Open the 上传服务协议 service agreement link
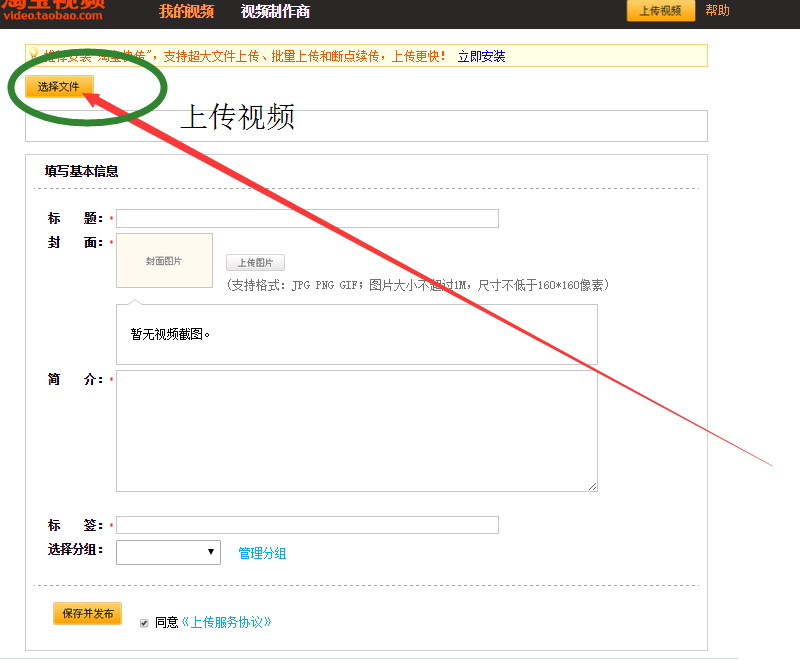The height and width of the screenshot is (661, 800). [x=226, y=622]
